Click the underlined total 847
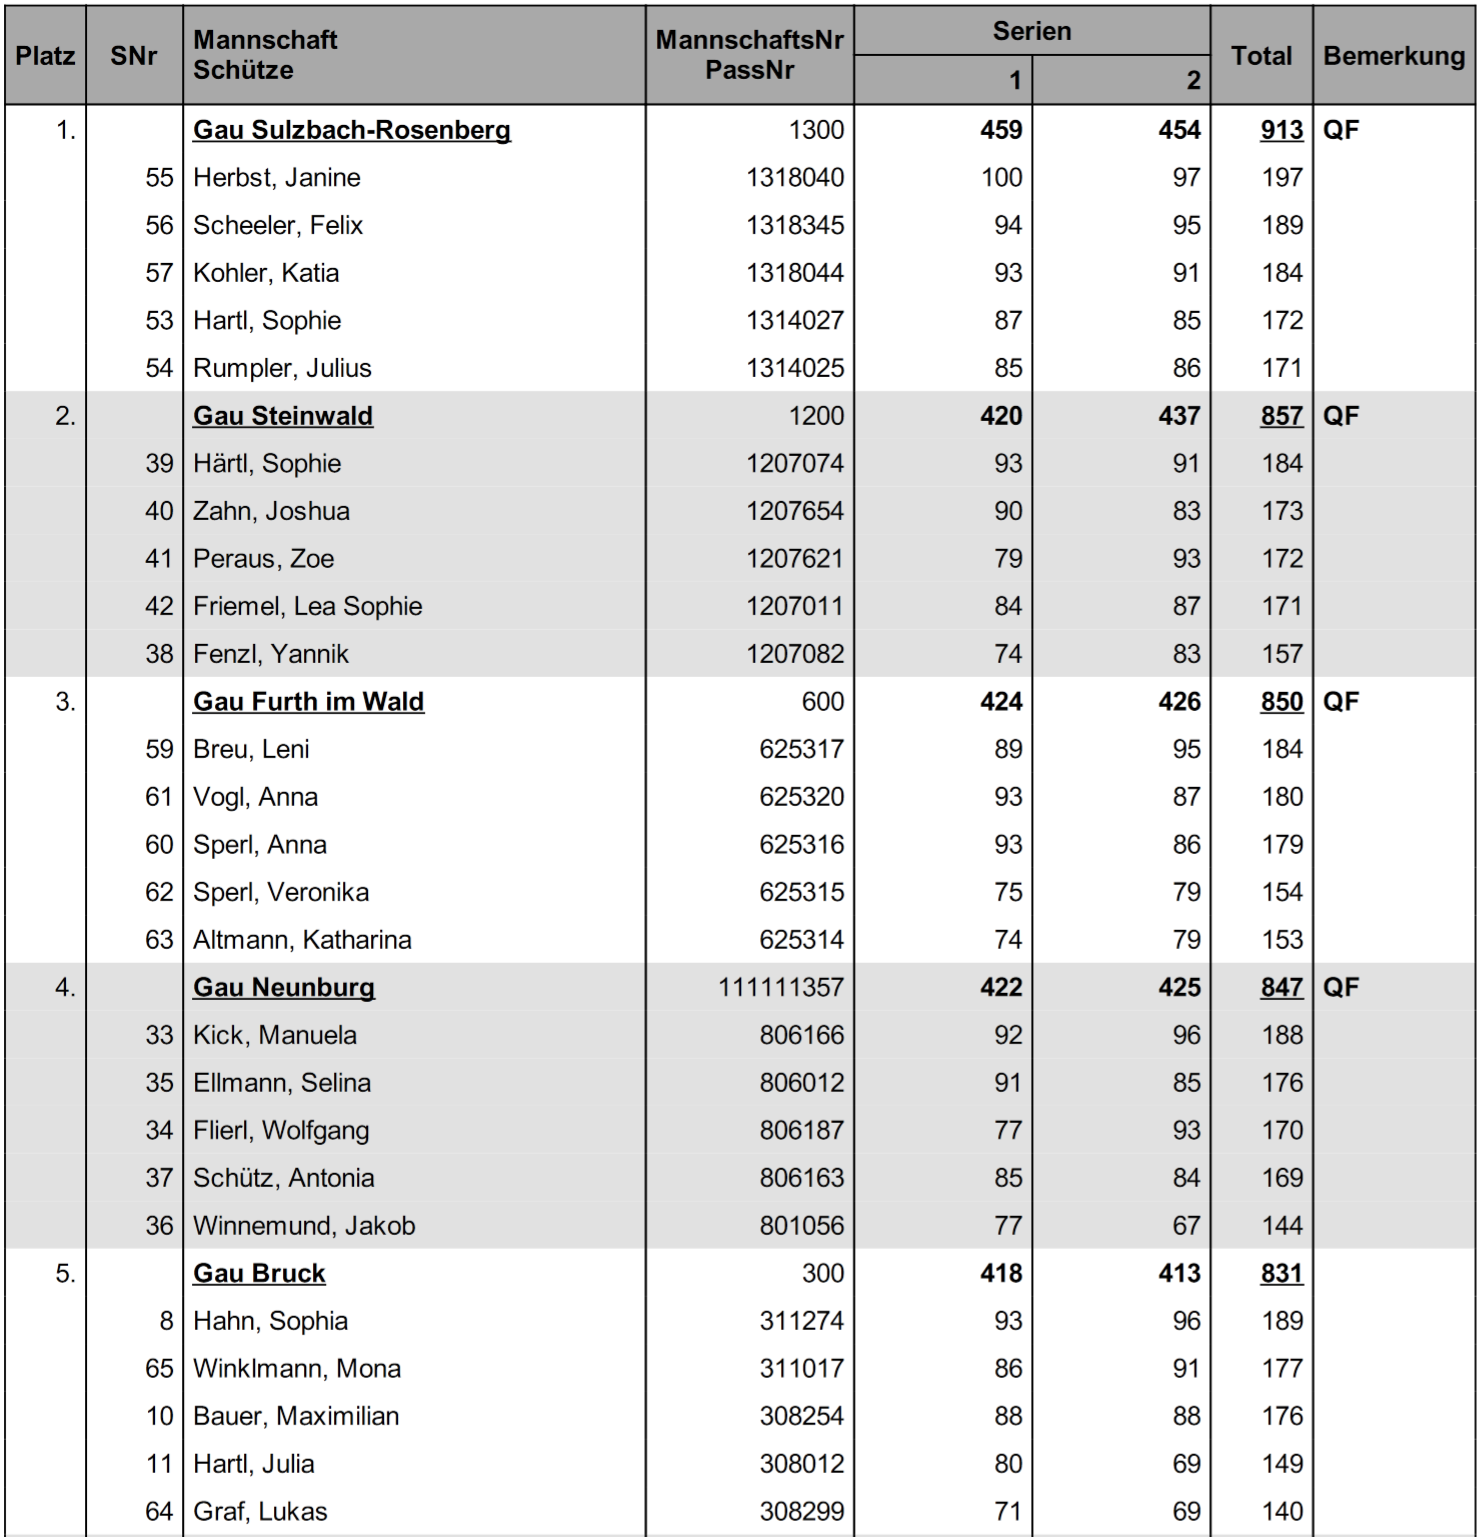This screenshot has width=1481, height=1537. (x=1282, y=988)
